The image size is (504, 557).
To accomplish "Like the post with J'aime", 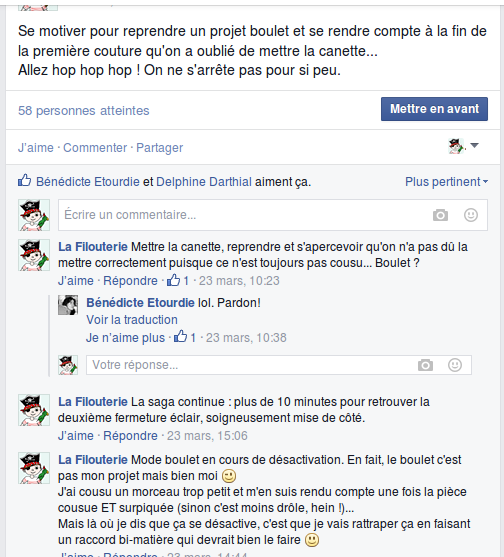I will tap(36, 147).
